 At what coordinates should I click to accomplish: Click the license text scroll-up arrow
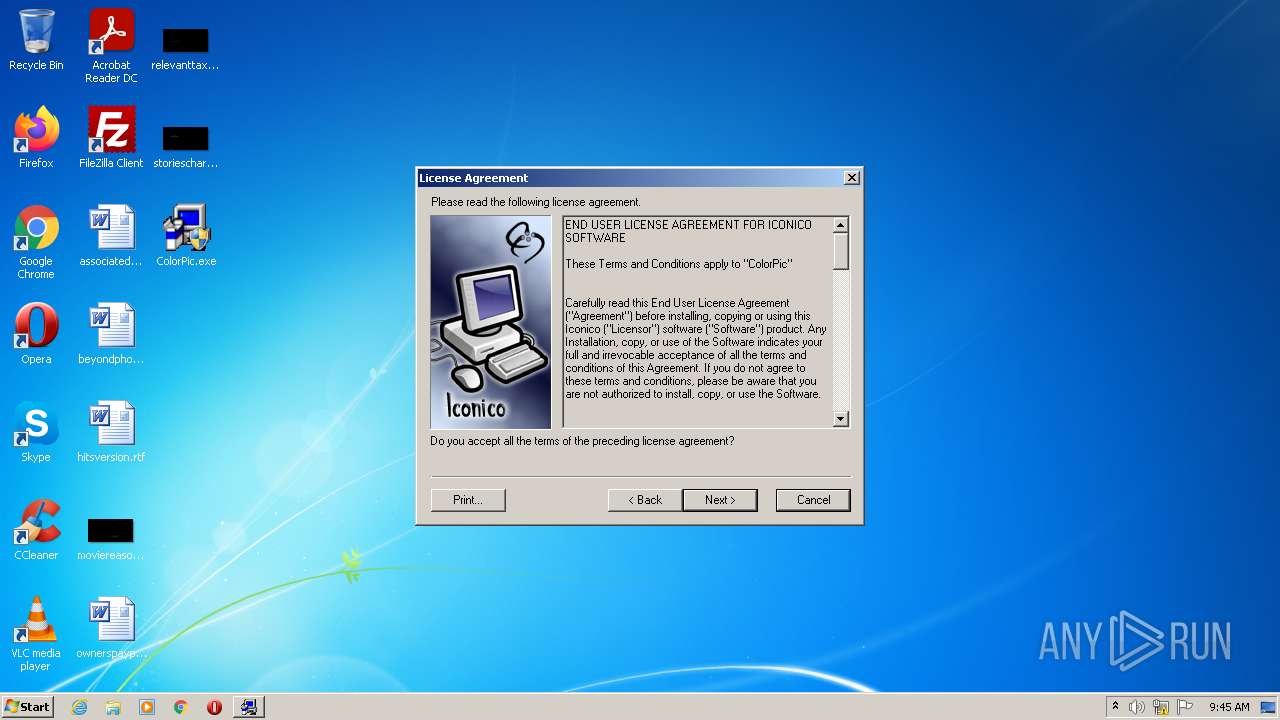(841, 225)
